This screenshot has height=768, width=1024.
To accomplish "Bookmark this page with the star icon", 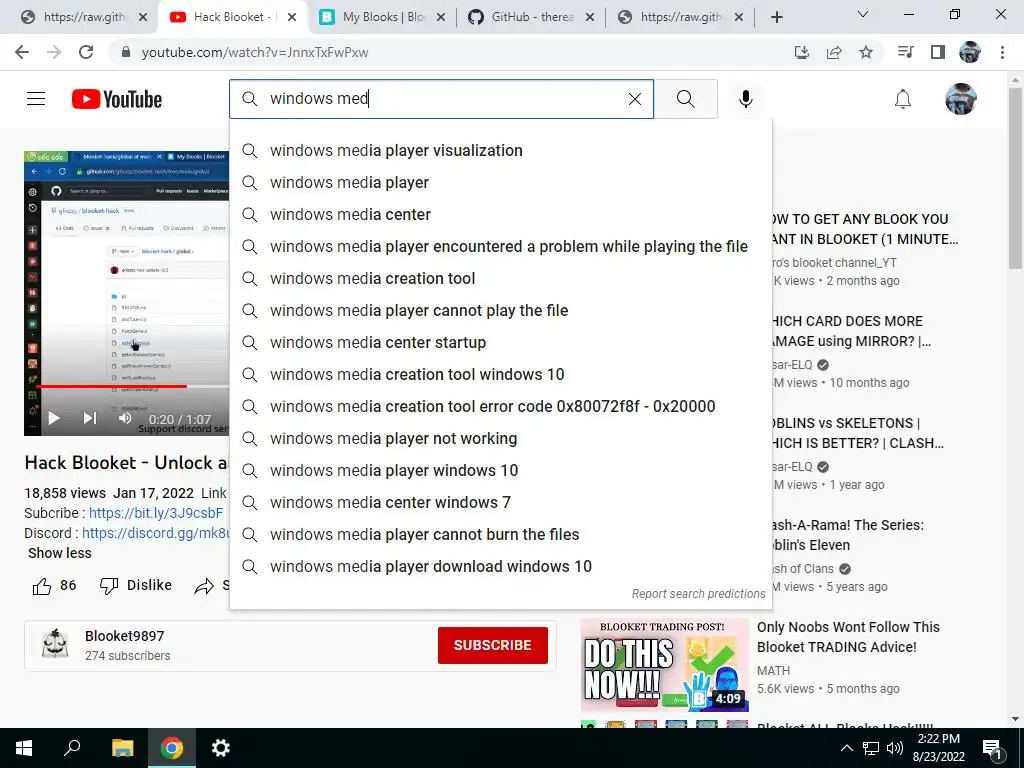I will point(866,52).
